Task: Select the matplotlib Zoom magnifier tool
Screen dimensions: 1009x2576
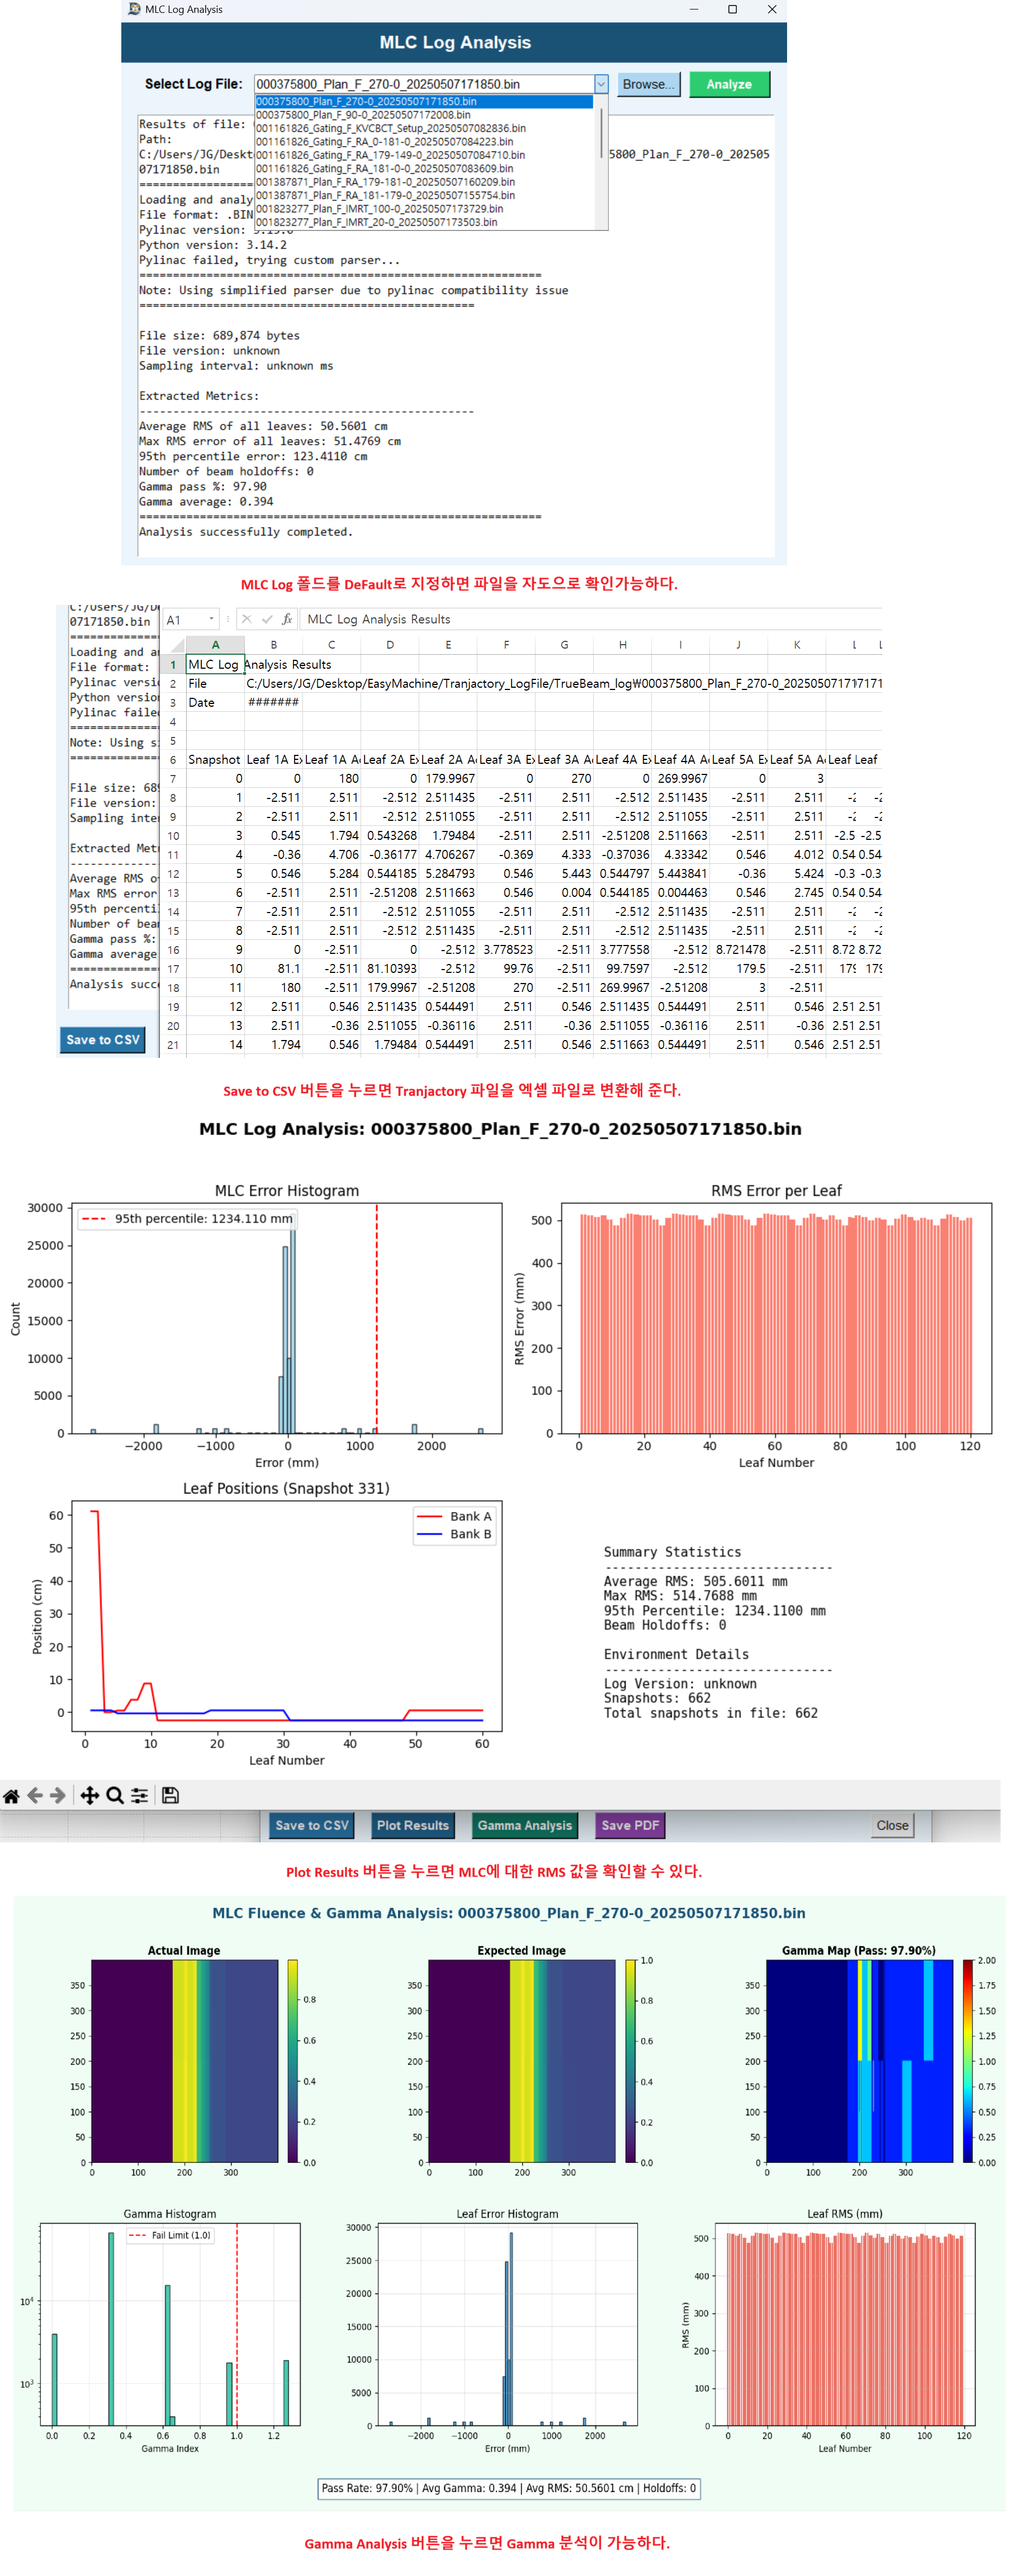Action: 115,1796
